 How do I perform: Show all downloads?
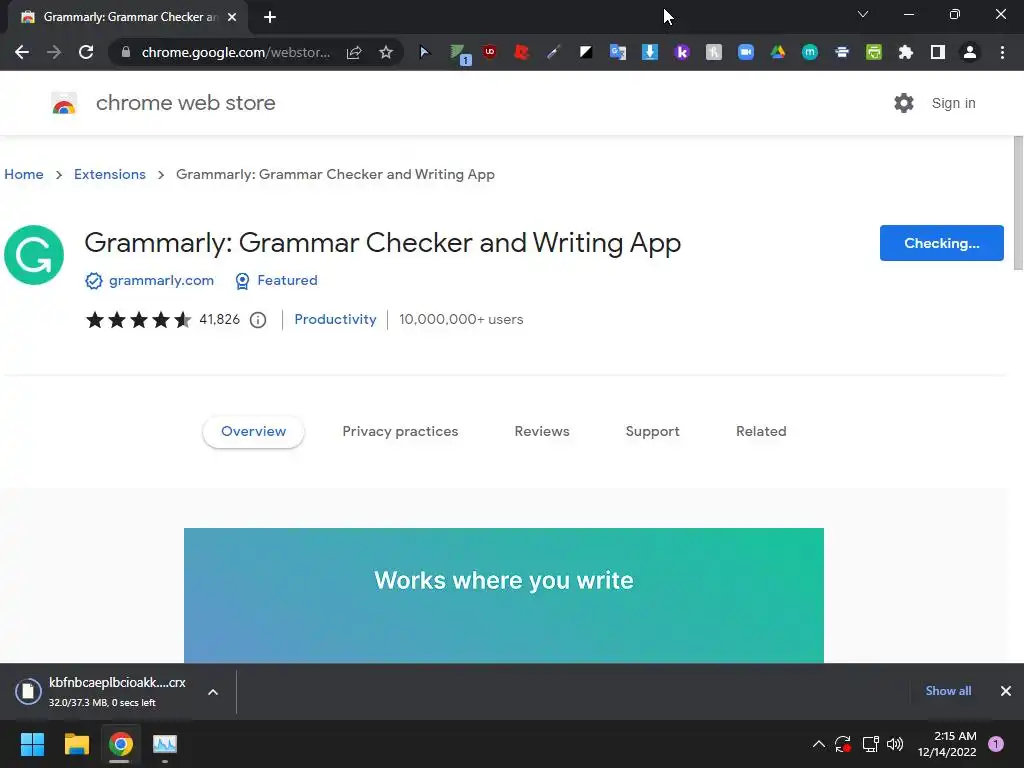coord(948,691)
